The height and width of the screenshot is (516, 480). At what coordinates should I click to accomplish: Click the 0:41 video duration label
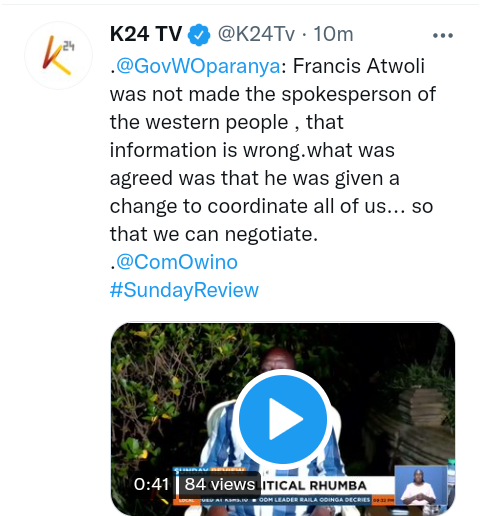151,484
